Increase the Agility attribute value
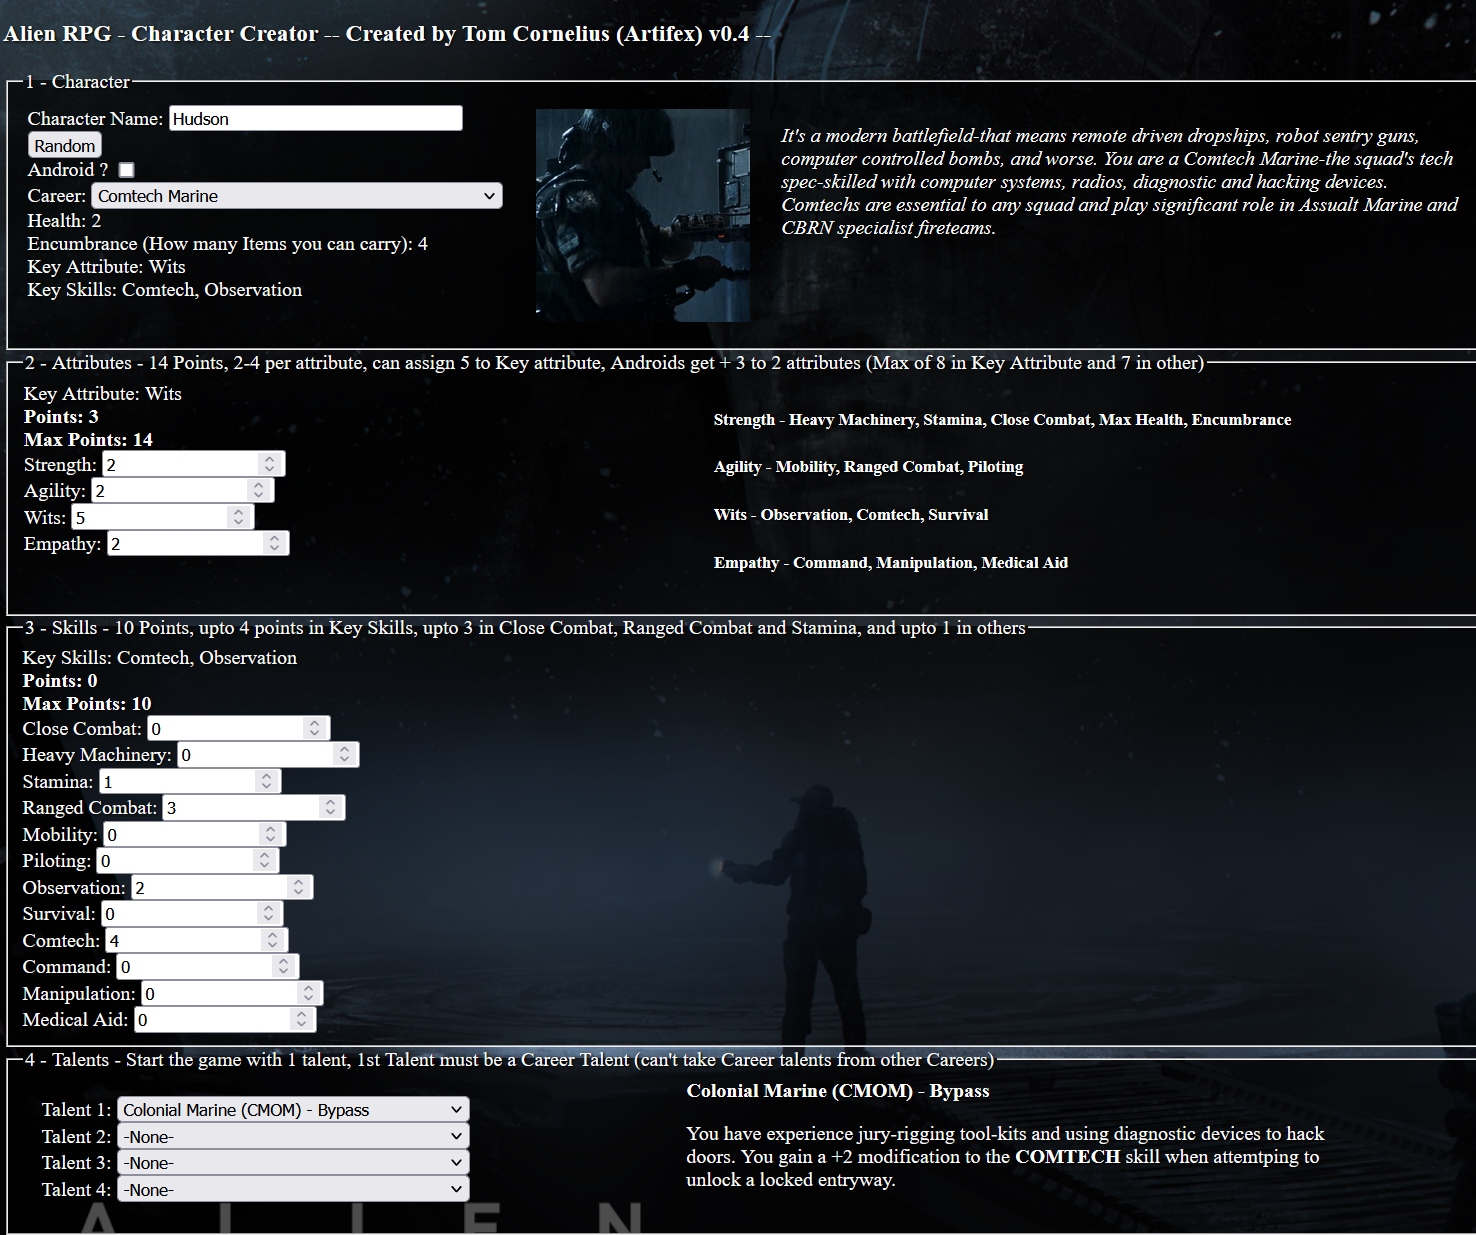 260,485
